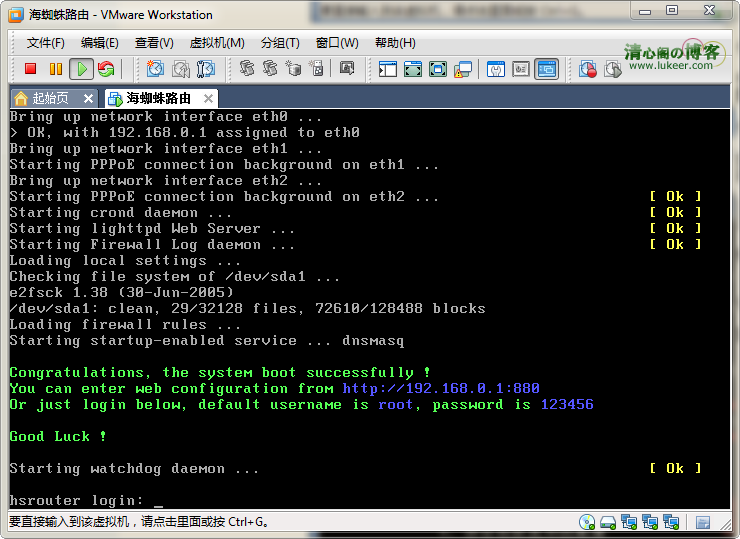Click the Ok status of watchdog daemon

click(675, 468)
